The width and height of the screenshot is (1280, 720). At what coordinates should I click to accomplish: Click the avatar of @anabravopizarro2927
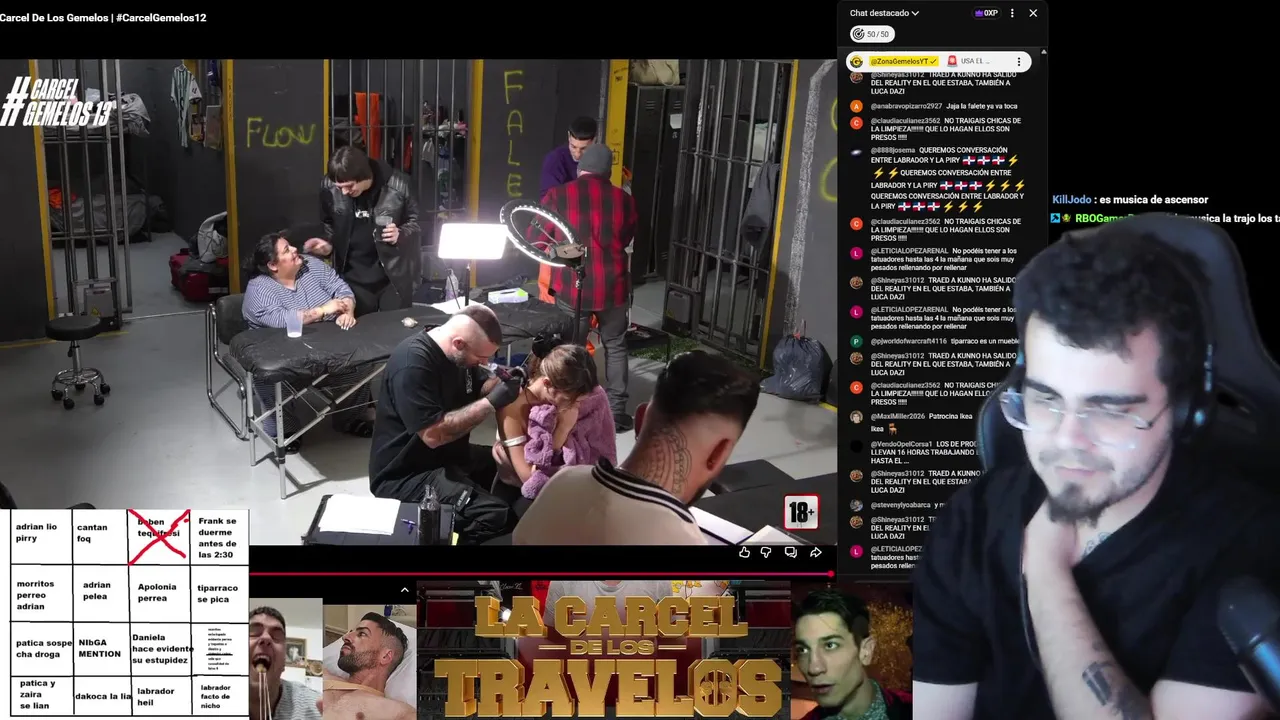(x=856, y=106)
